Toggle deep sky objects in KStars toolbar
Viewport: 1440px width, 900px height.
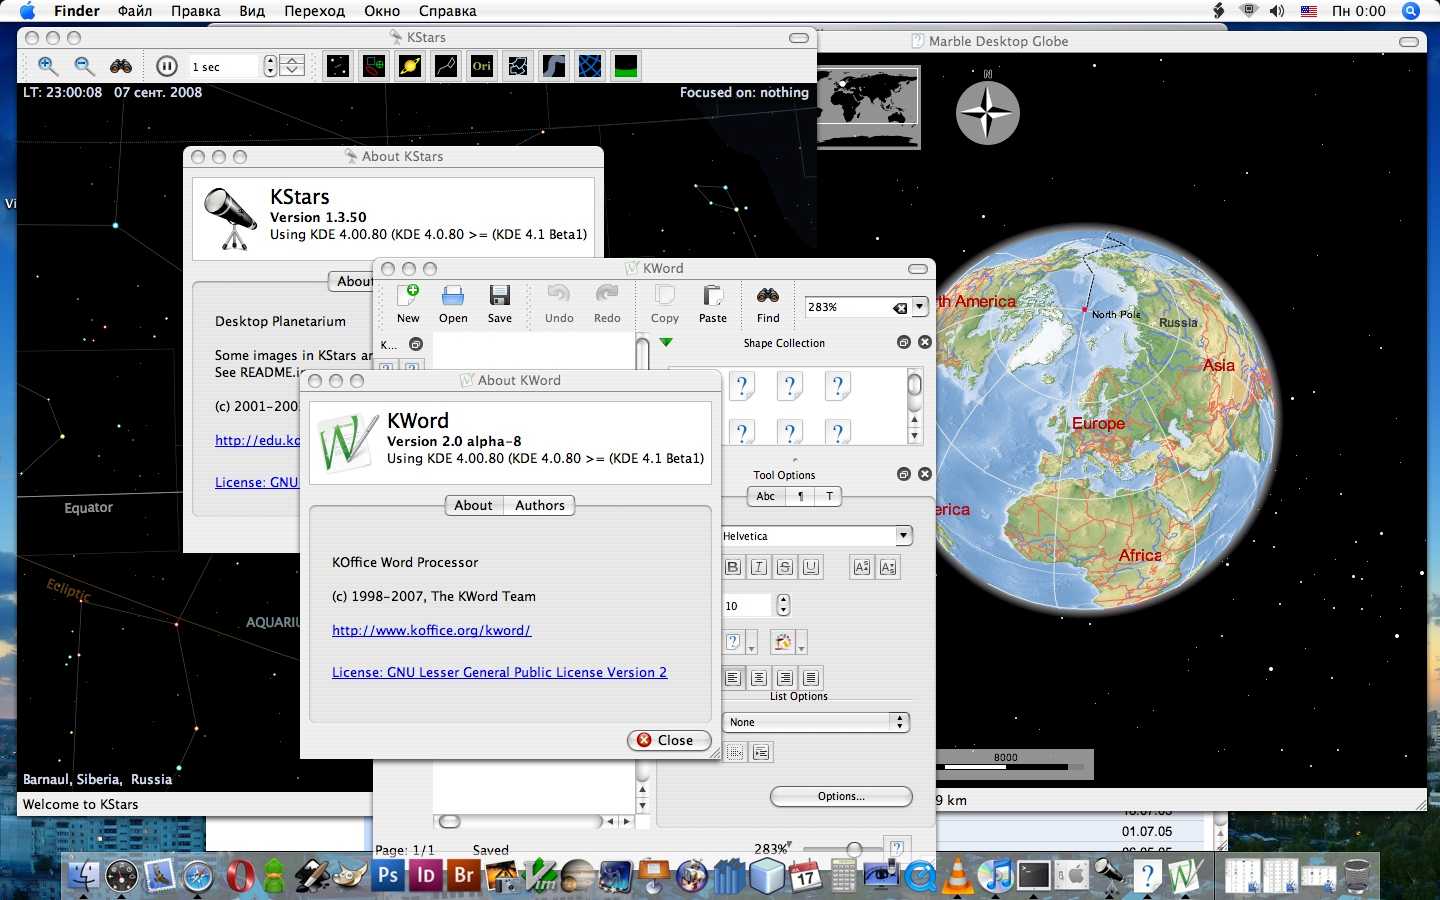point(374,66)
